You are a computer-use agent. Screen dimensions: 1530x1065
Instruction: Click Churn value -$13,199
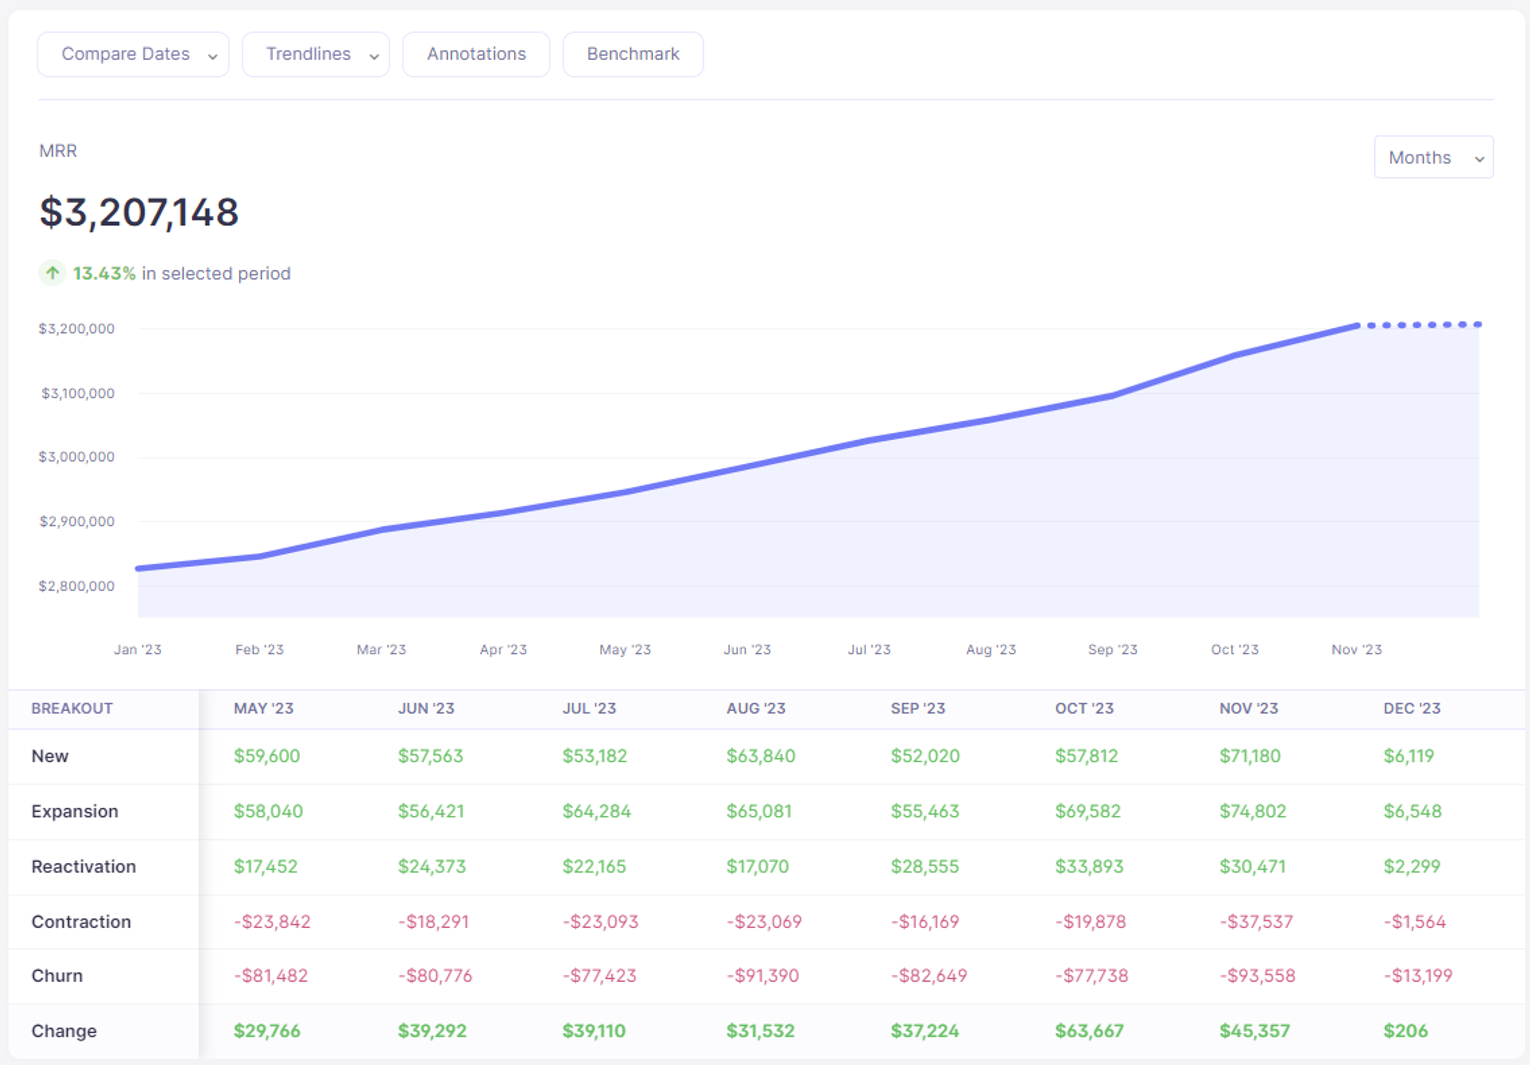click(1418, 975)
